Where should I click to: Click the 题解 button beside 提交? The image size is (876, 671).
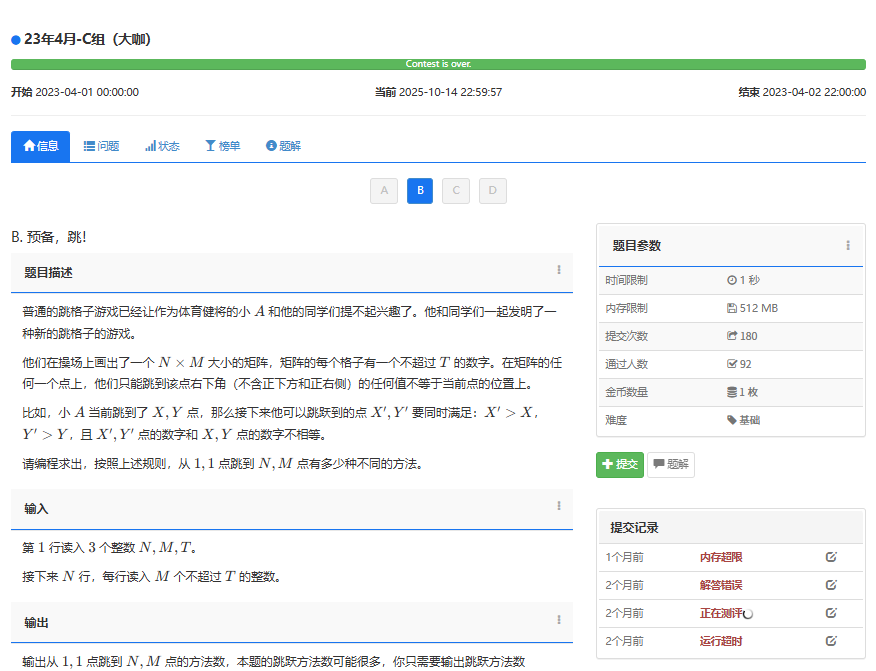[671, 464]
